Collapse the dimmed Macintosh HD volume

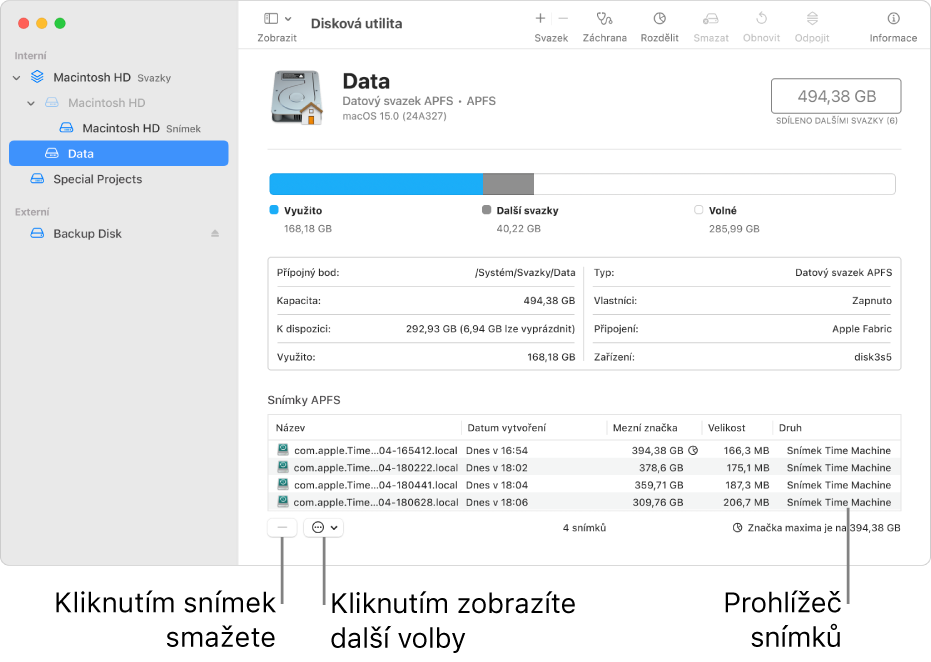point(31,103)
